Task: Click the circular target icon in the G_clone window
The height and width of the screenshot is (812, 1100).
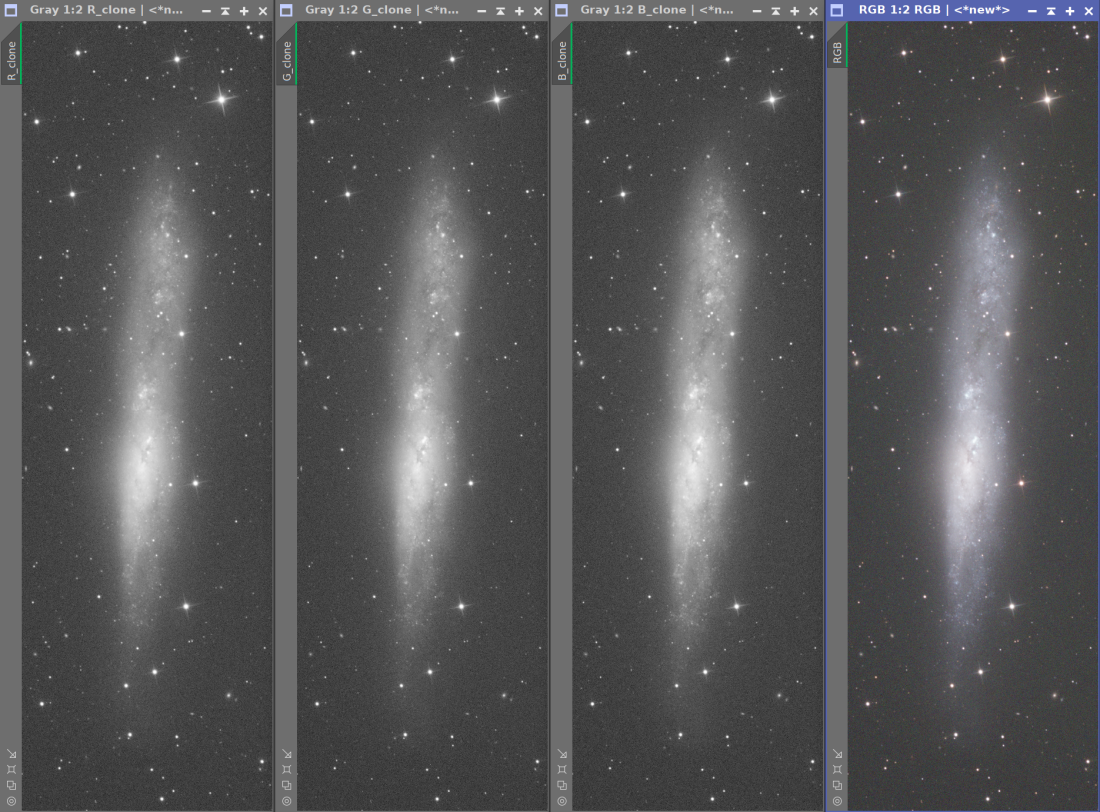Action: [286, 801]
